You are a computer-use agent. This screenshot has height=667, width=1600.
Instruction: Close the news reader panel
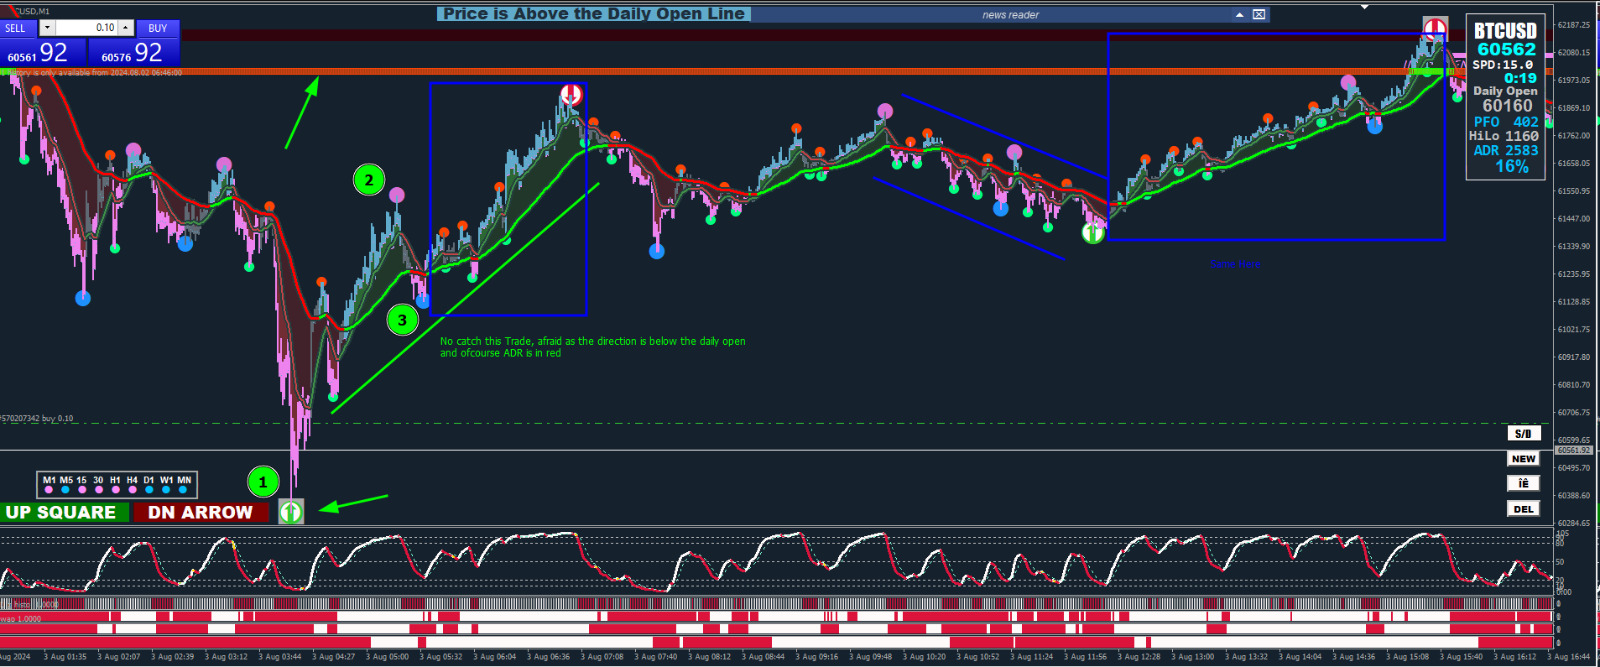point(1259,15)
